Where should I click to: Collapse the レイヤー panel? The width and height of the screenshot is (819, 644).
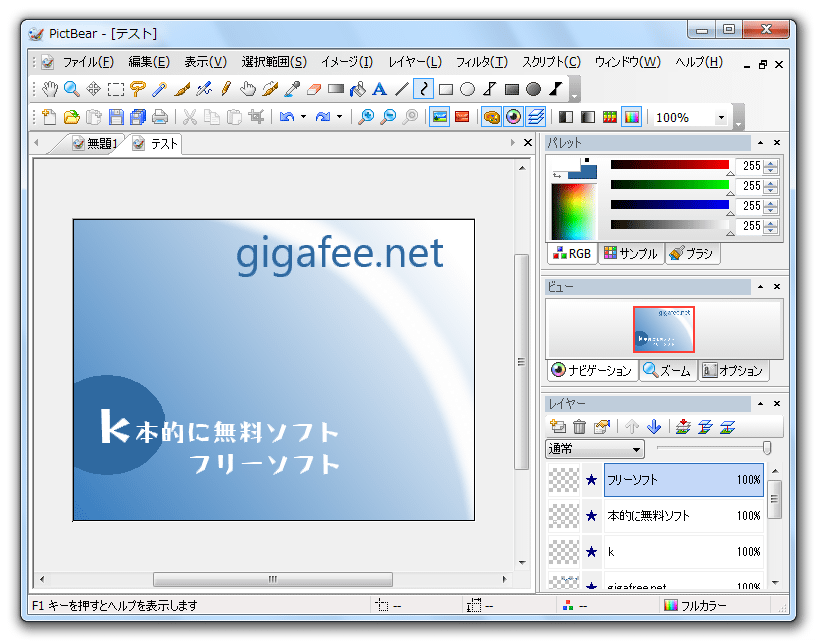pos(760,404)
